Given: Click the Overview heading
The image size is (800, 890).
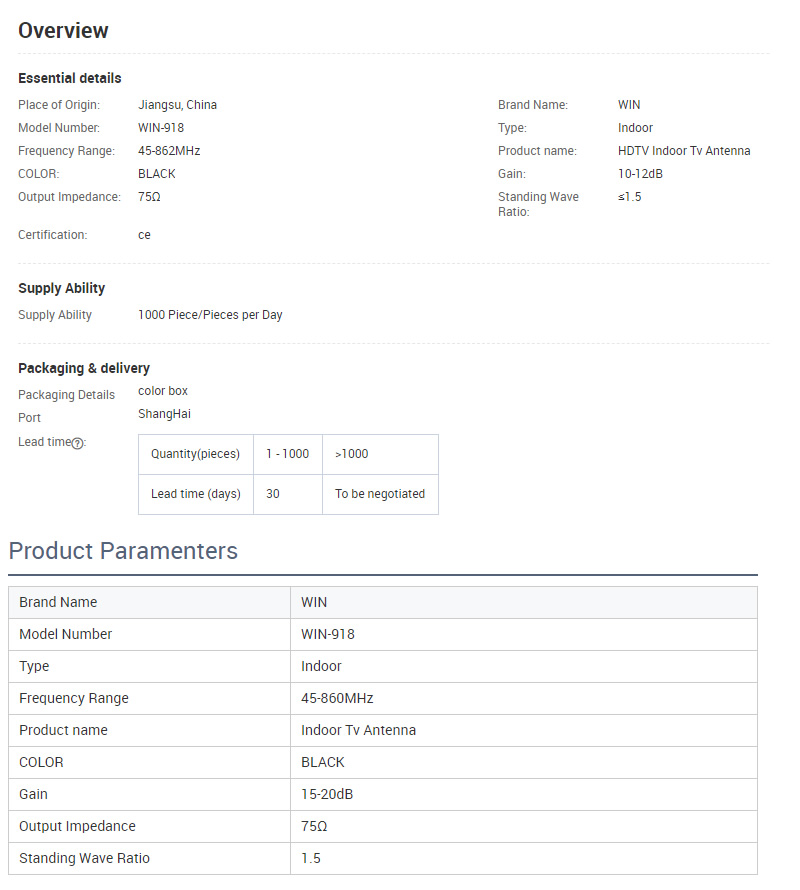Looking at the screenshot, I should tap(63, 31).
